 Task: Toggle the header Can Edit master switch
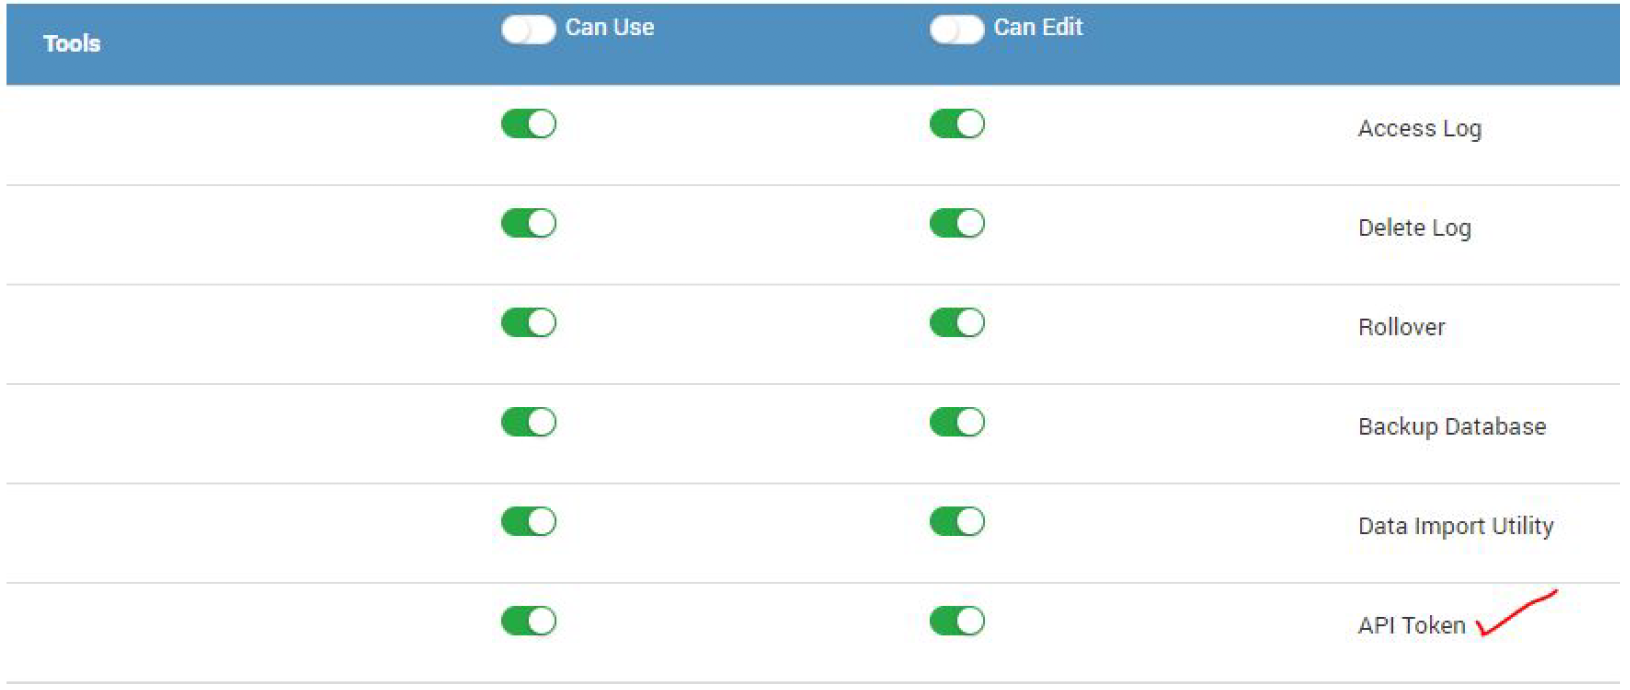tap(956, 30)
